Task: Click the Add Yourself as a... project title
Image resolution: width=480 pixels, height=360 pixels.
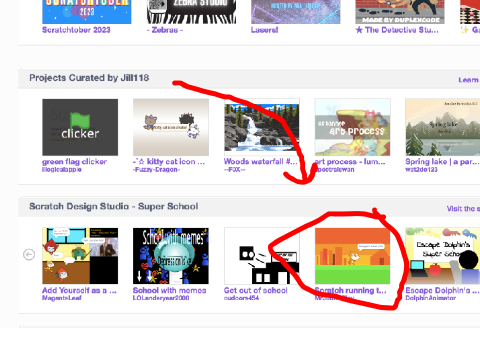Action: pos(79,290)
